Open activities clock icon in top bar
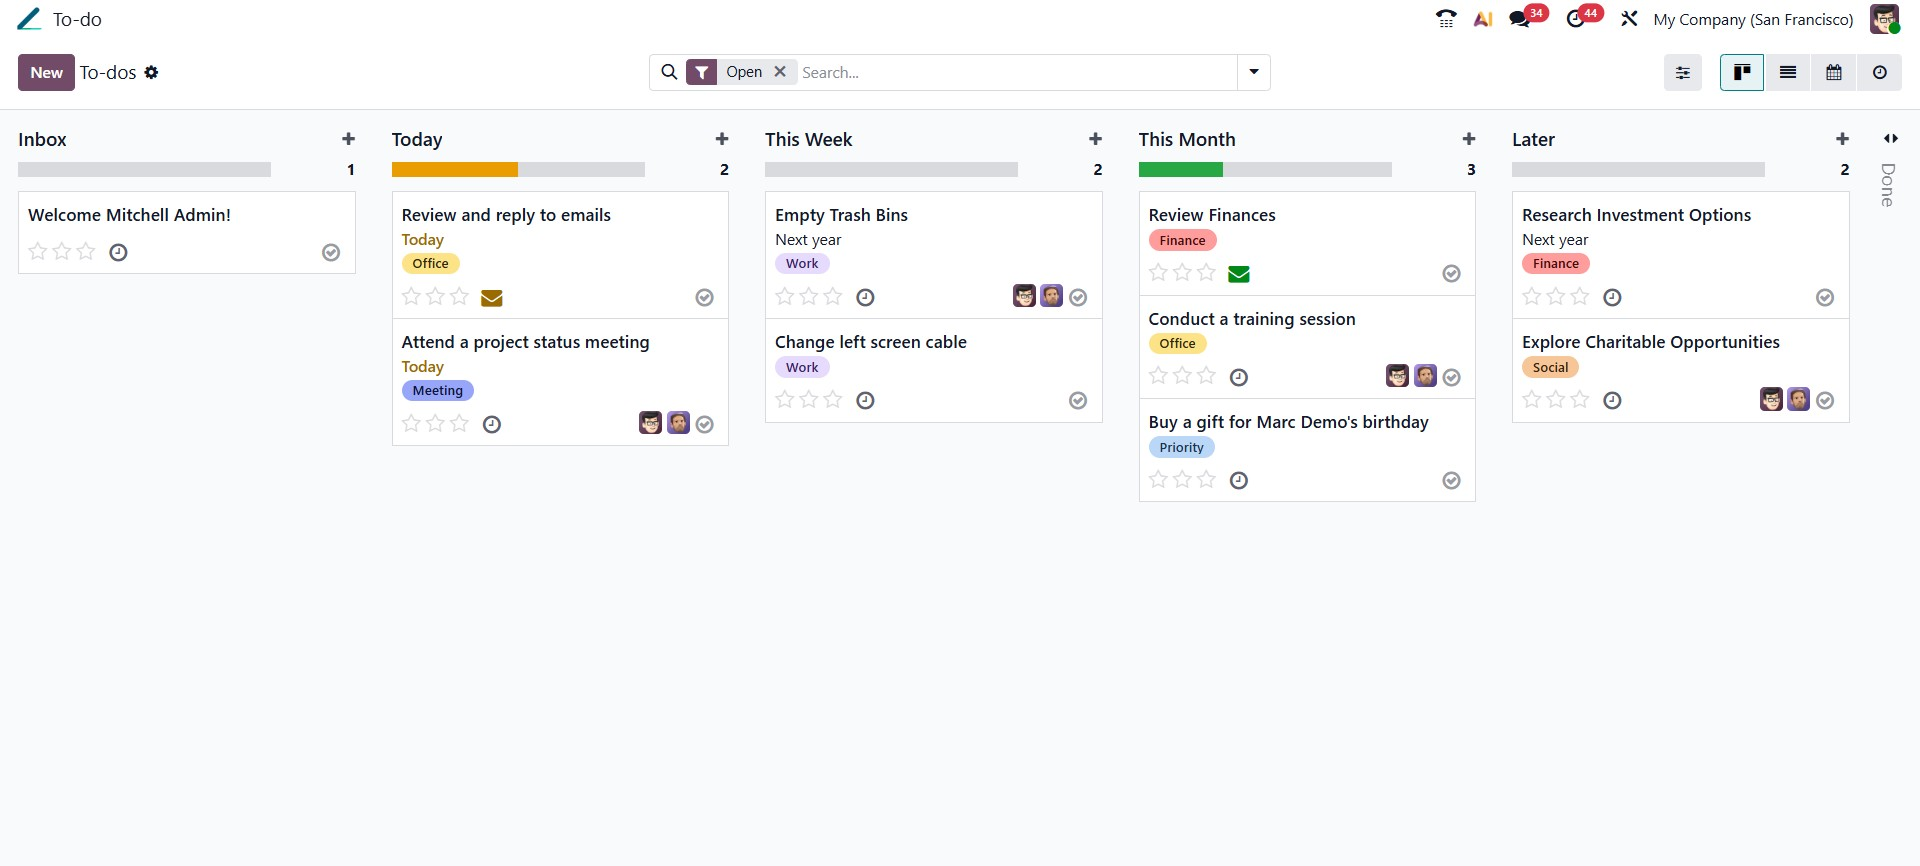The width and height of the screenshot is (1920, 866). tap(1576, 19)
